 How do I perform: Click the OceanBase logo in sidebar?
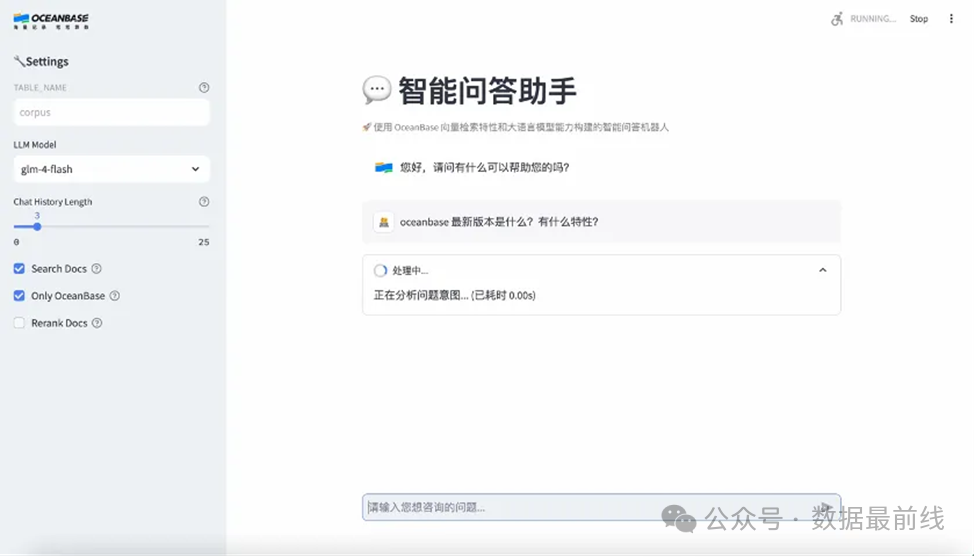[51, 21]
